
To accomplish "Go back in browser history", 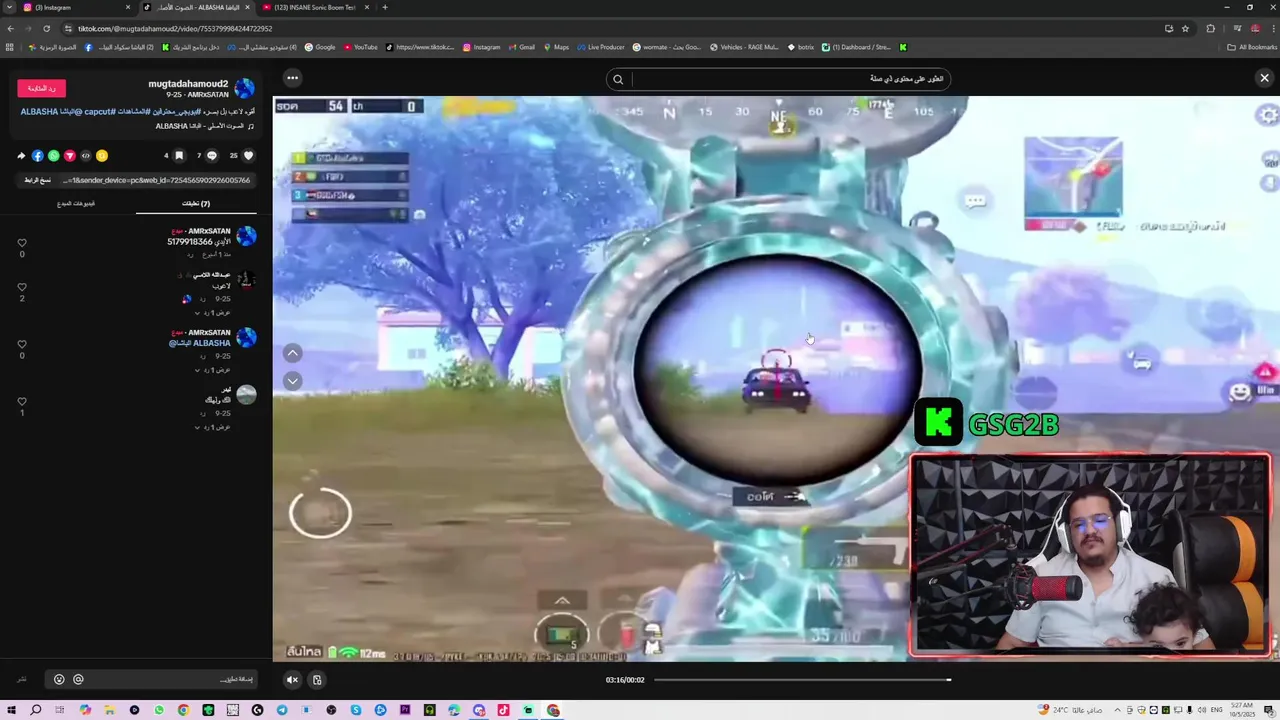I will point(10,29).
